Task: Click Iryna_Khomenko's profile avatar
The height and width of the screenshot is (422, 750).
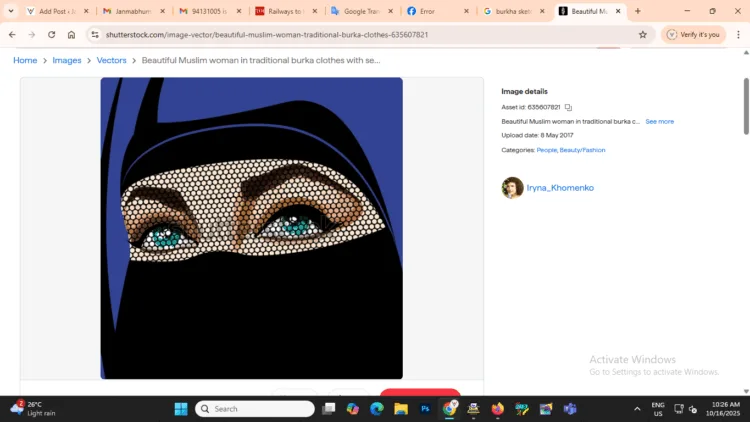Action: click(x=512, y=188)
